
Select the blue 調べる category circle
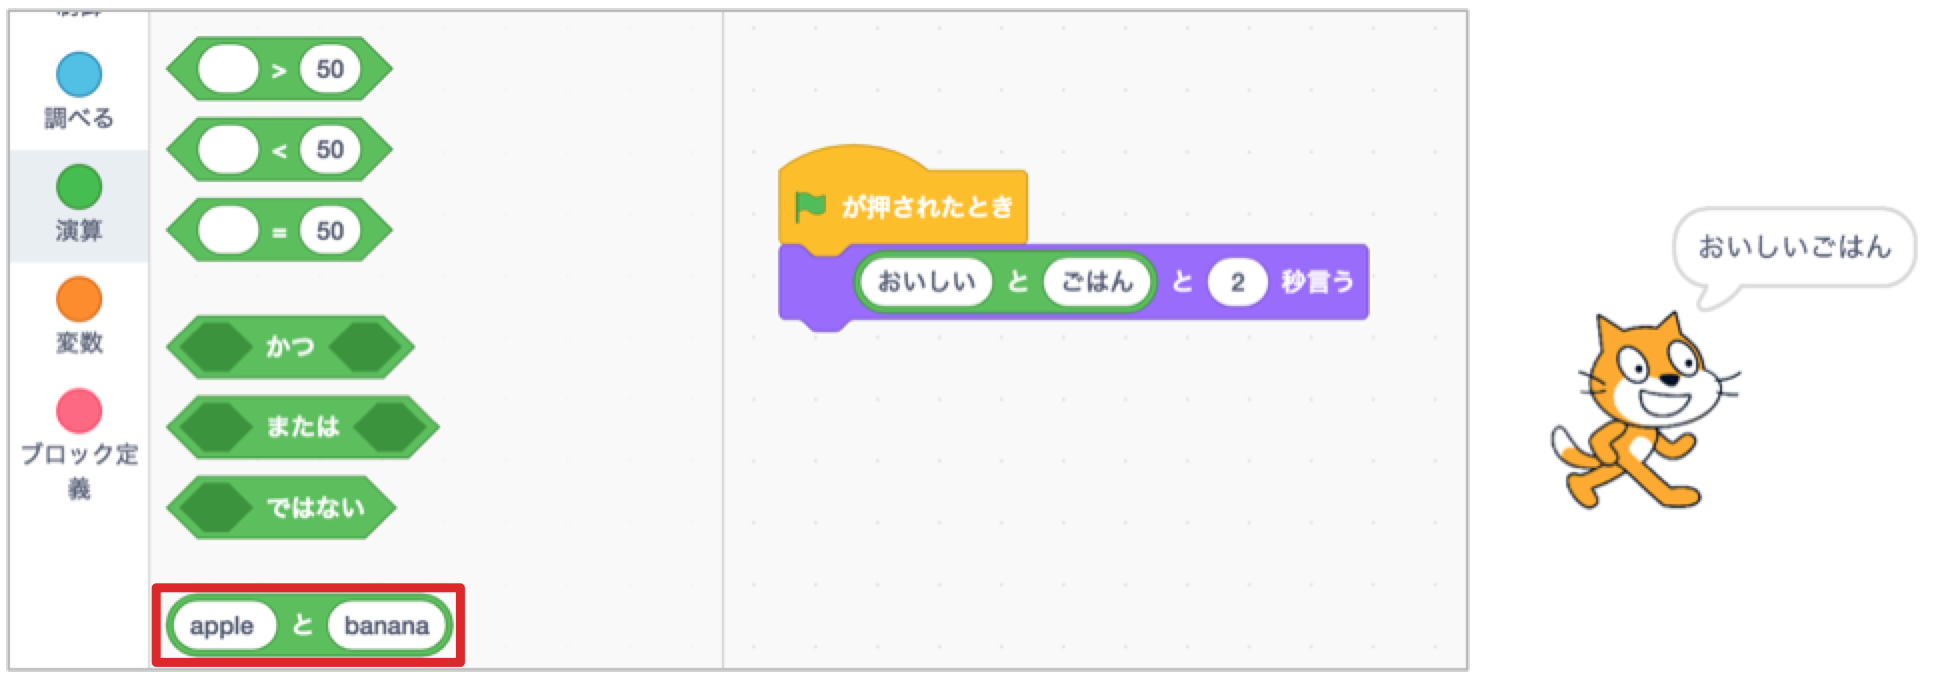[x=79, y=75]
